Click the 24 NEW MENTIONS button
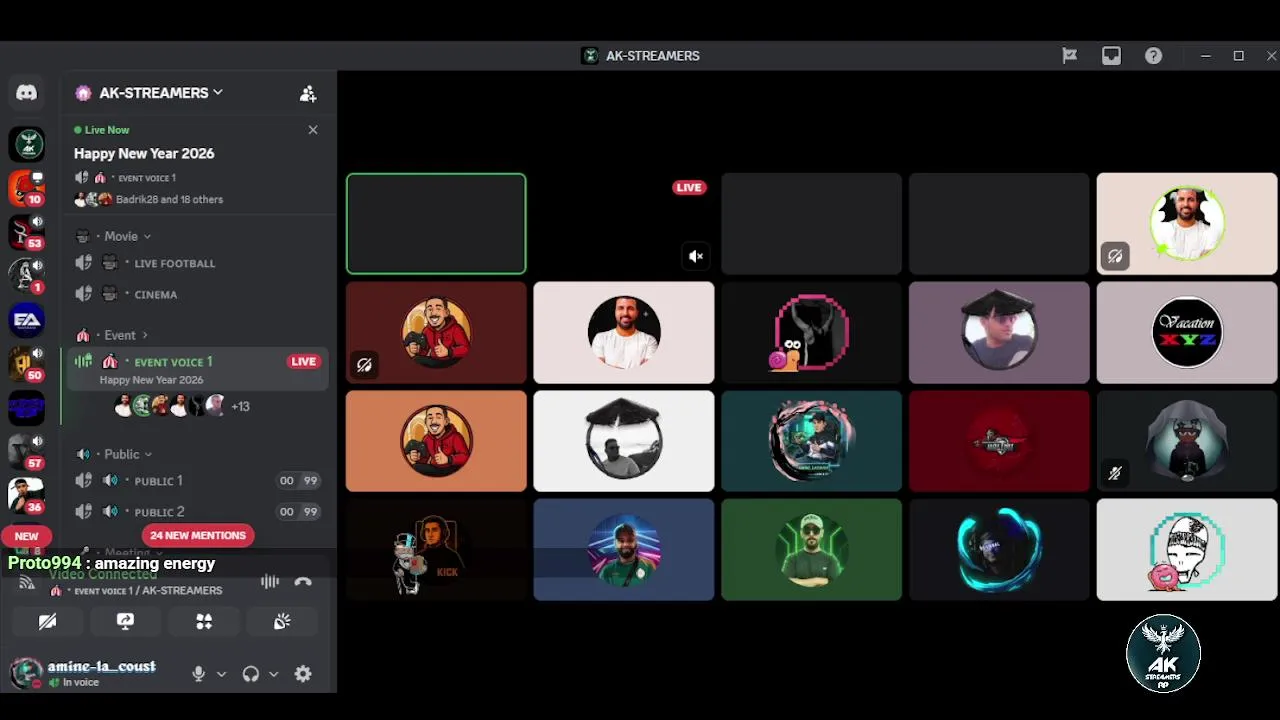This screenshot has width=1280, height=720. tap(198, 535)
